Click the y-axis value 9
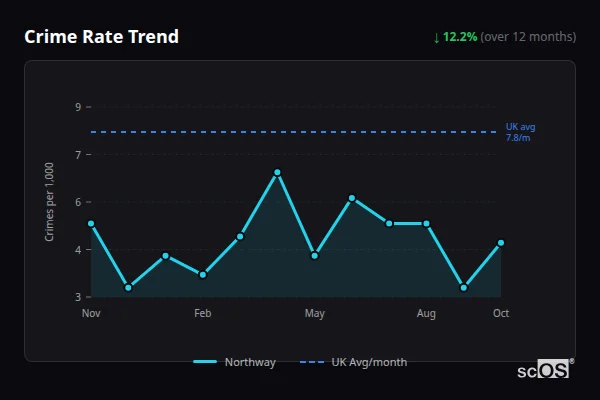The width and height of the screenshot is (600, 400). tap(78, 107)
